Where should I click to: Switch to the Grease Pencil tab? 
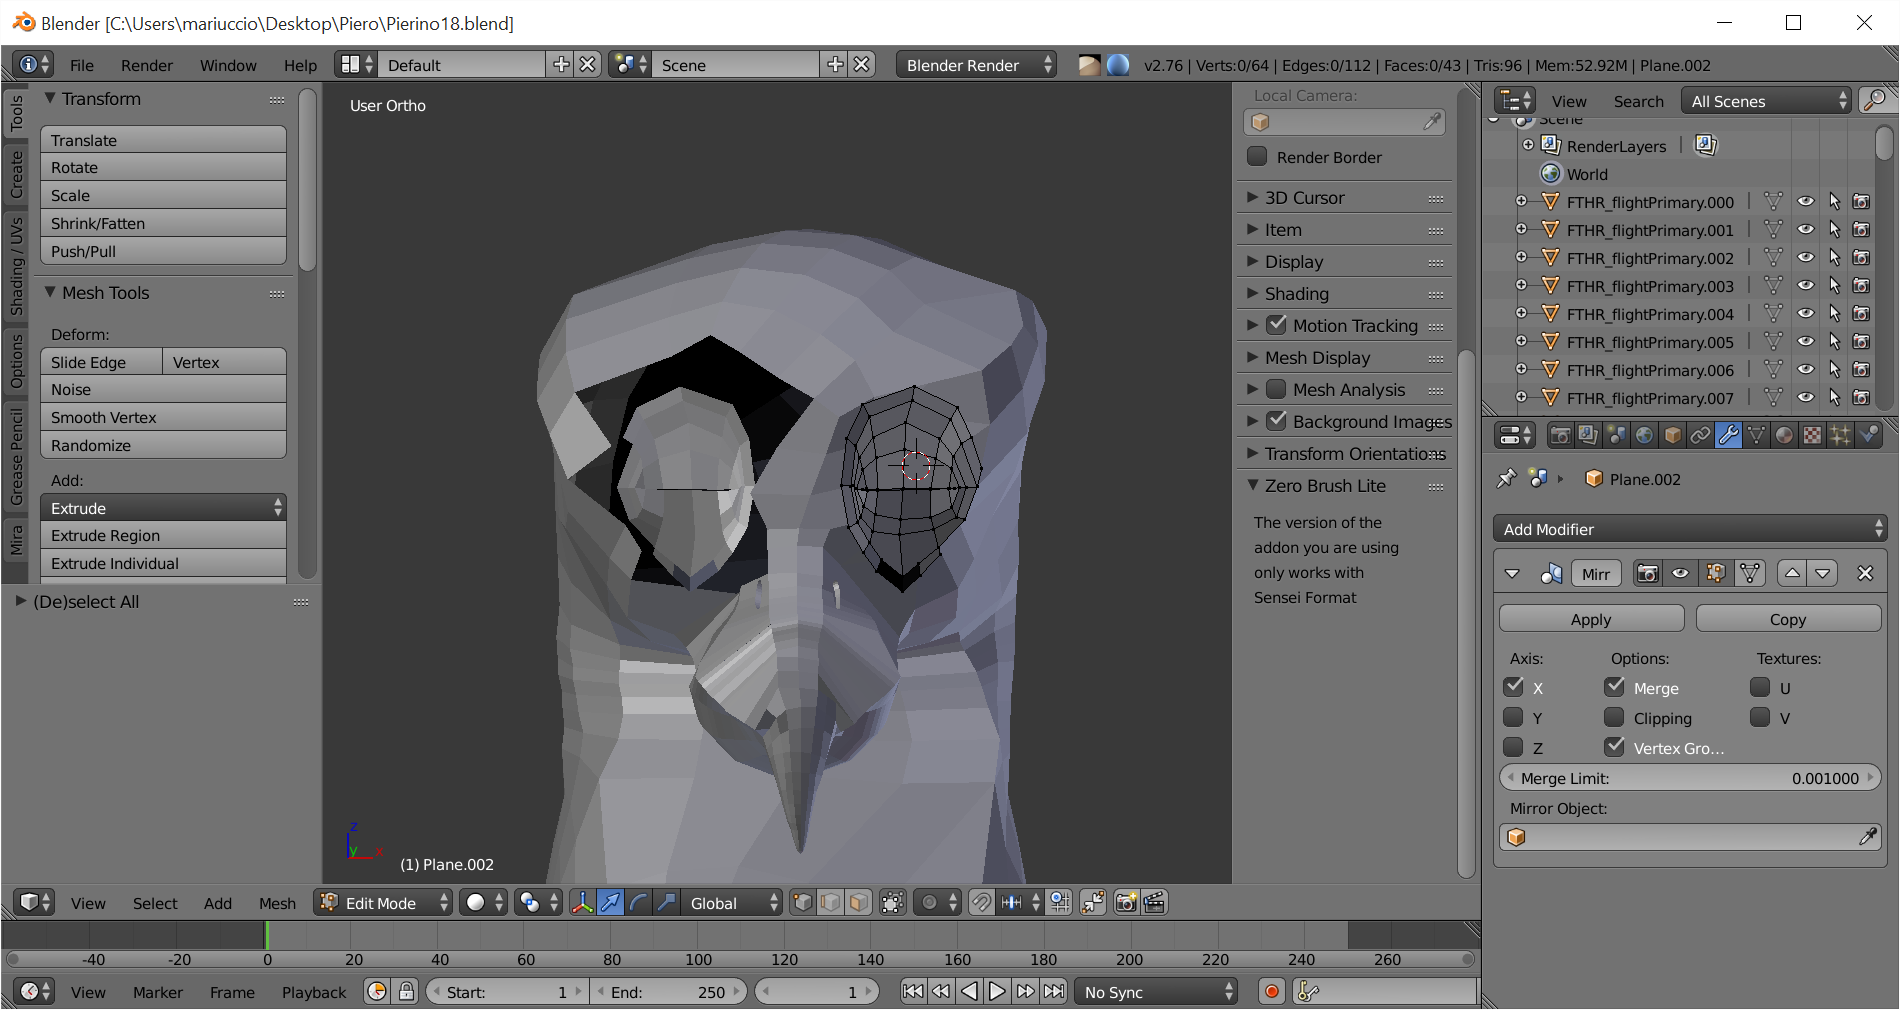16,455
